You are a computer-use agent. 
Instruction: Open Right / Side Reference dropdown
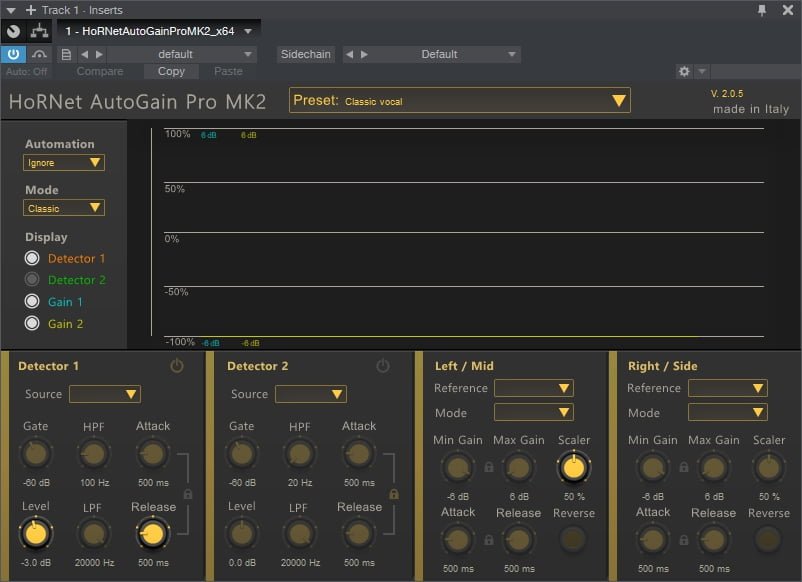pos(727,388)
